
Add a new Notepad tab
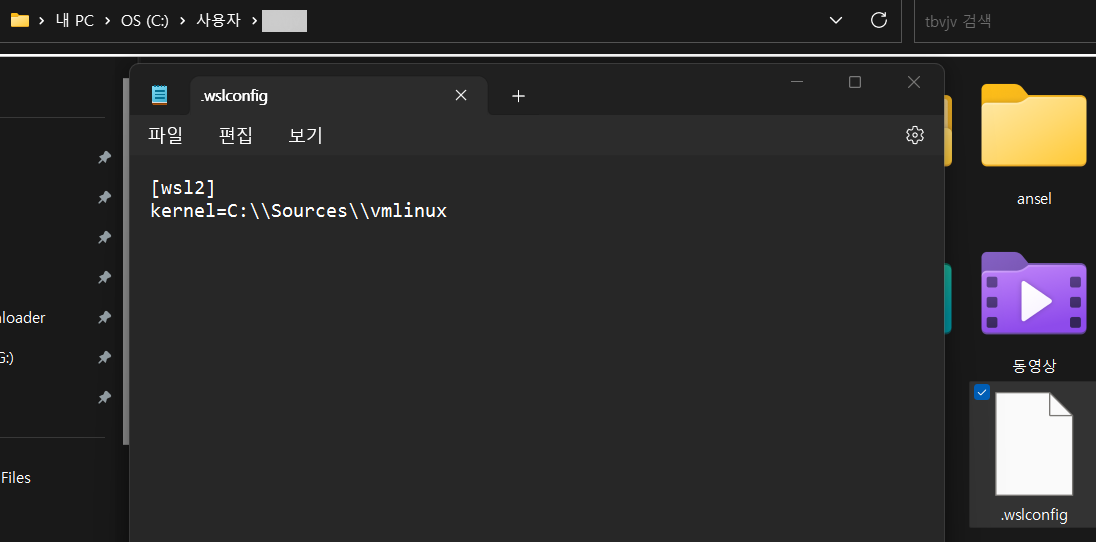pyautogui.click(x=518, y=96)
